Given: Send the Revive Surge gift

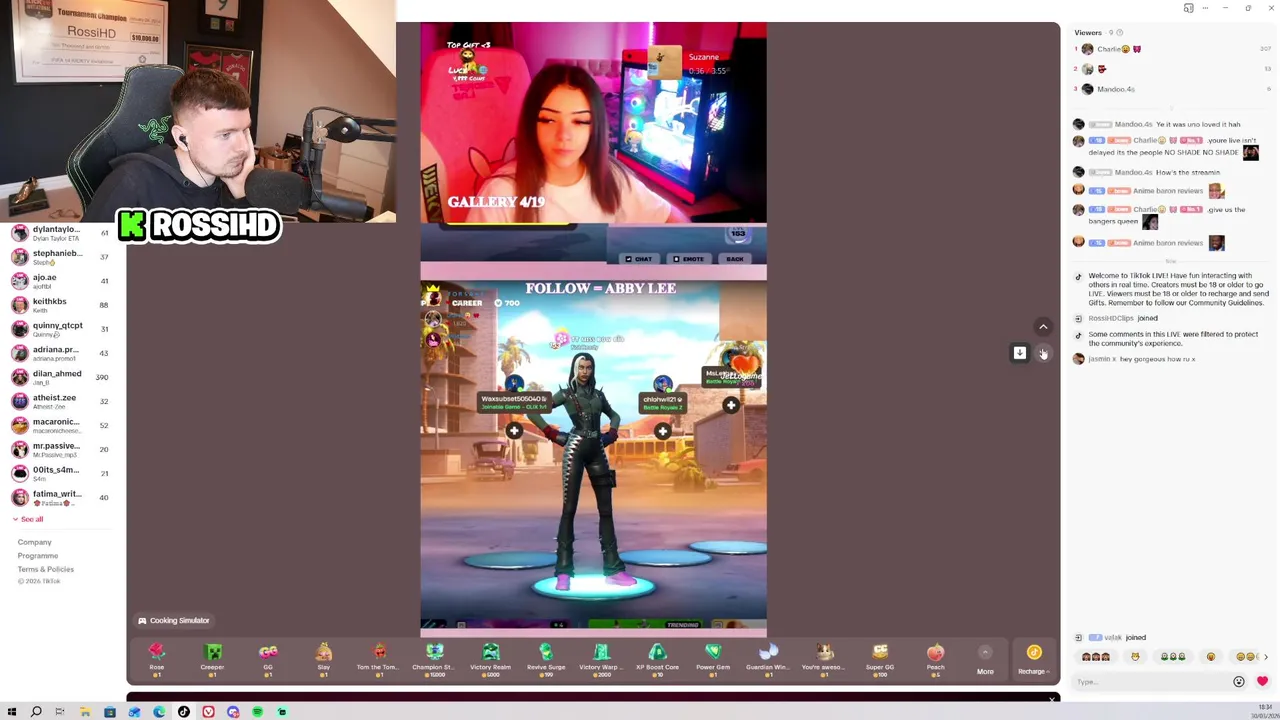Looking at the screenshot, I should click(x=546, y=660).
